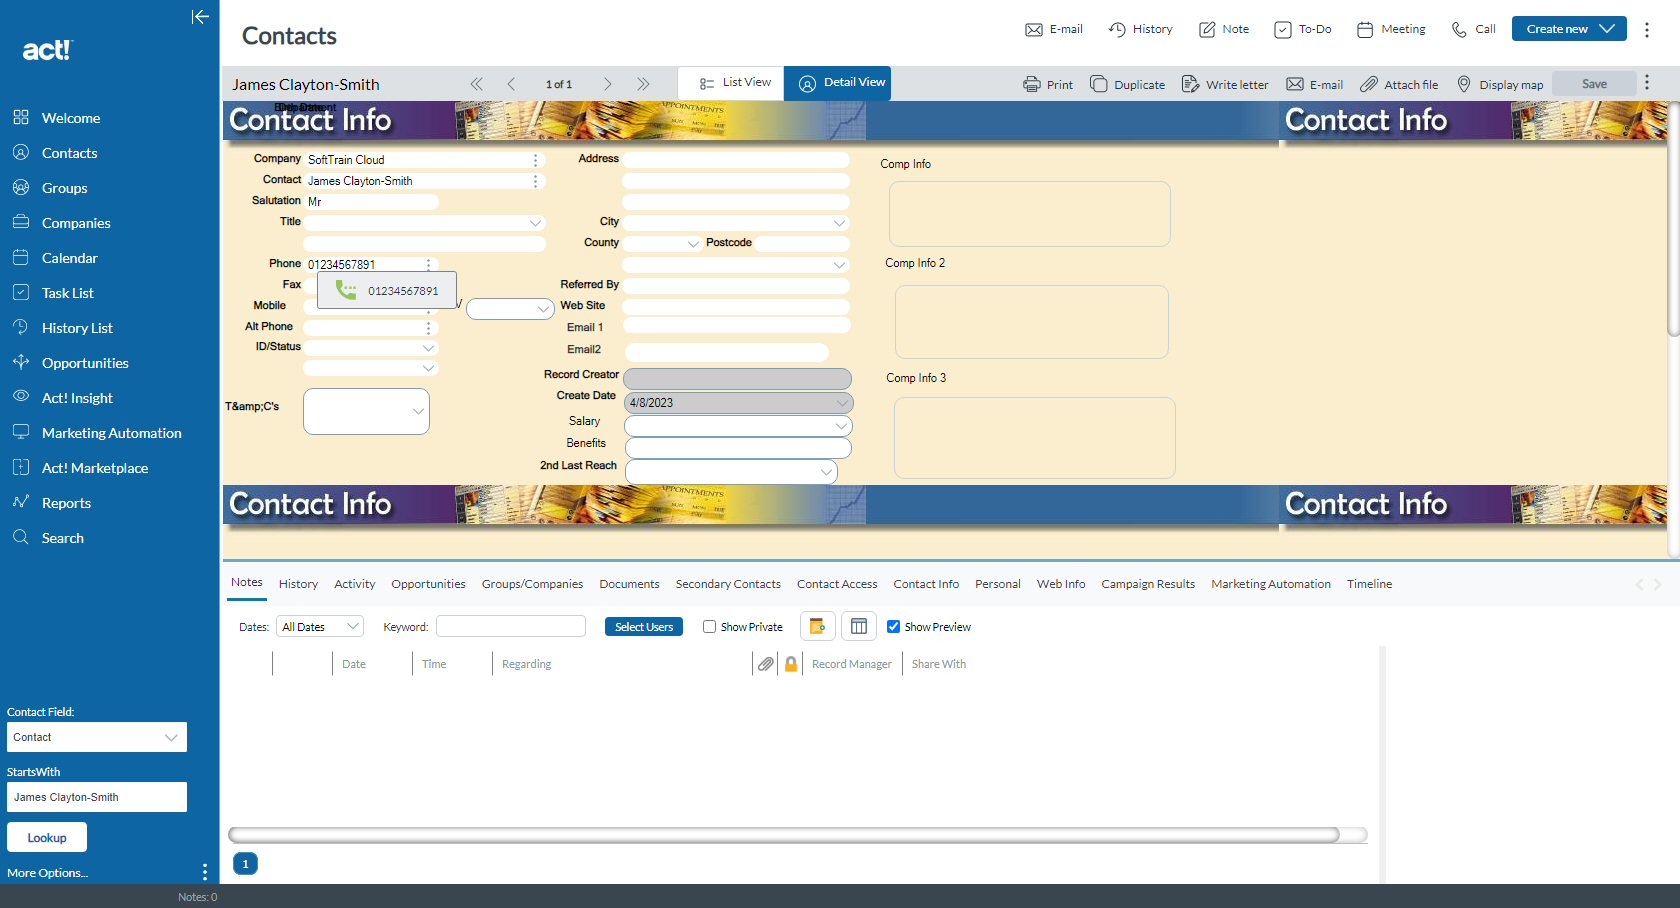Attach file to contact
The height and width of the screenshot is (908, 1680).
1399,85
